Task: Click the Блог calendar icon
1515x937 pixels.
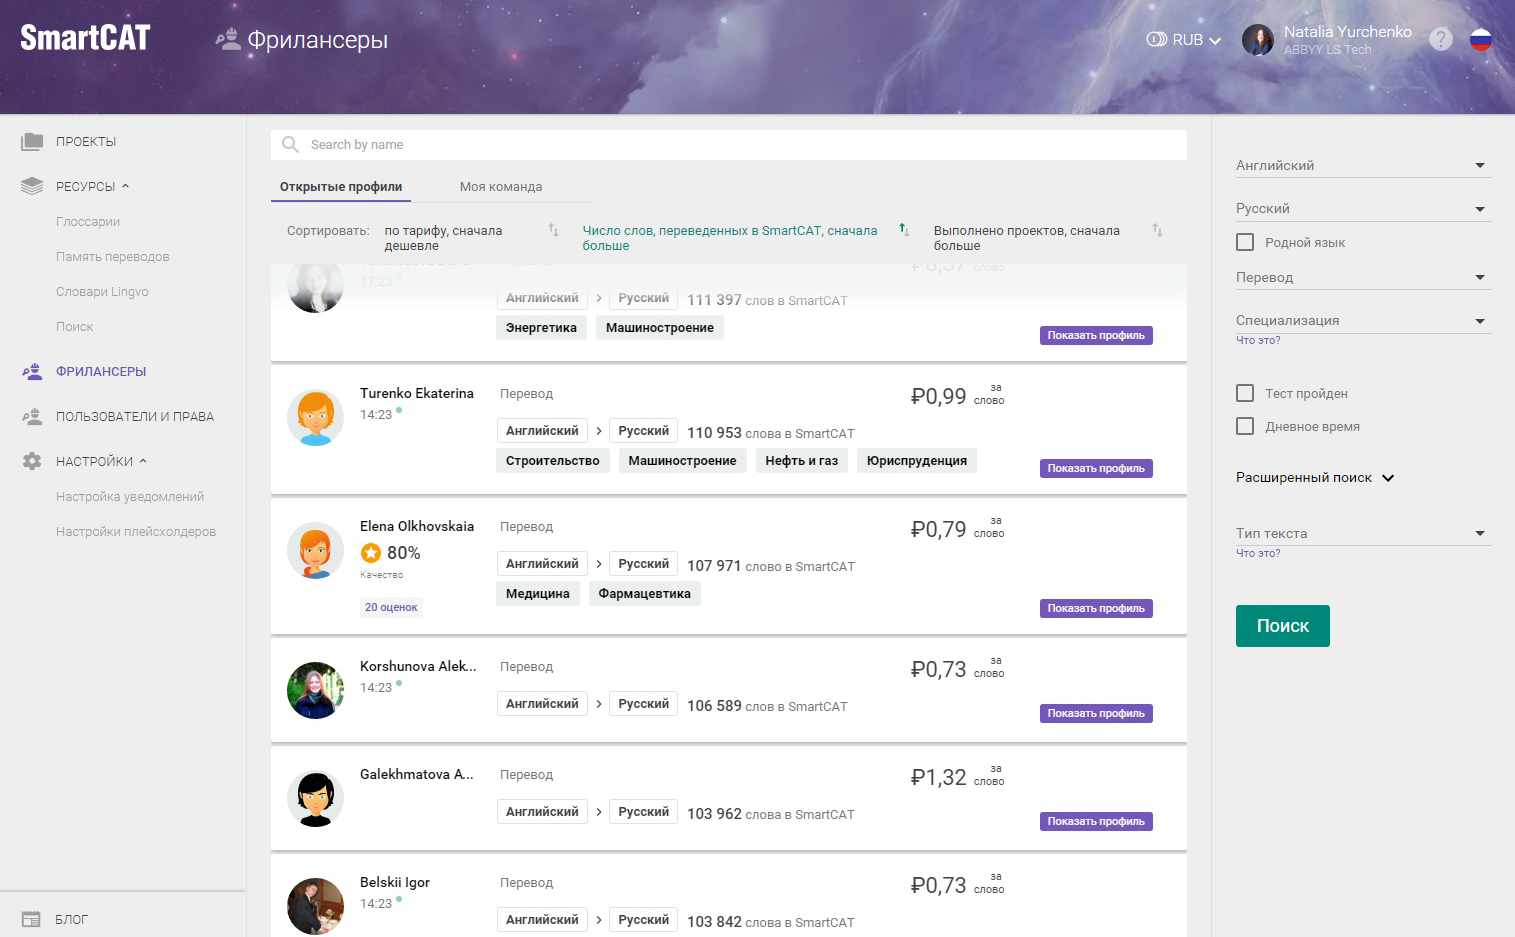Action: point(31,919)
